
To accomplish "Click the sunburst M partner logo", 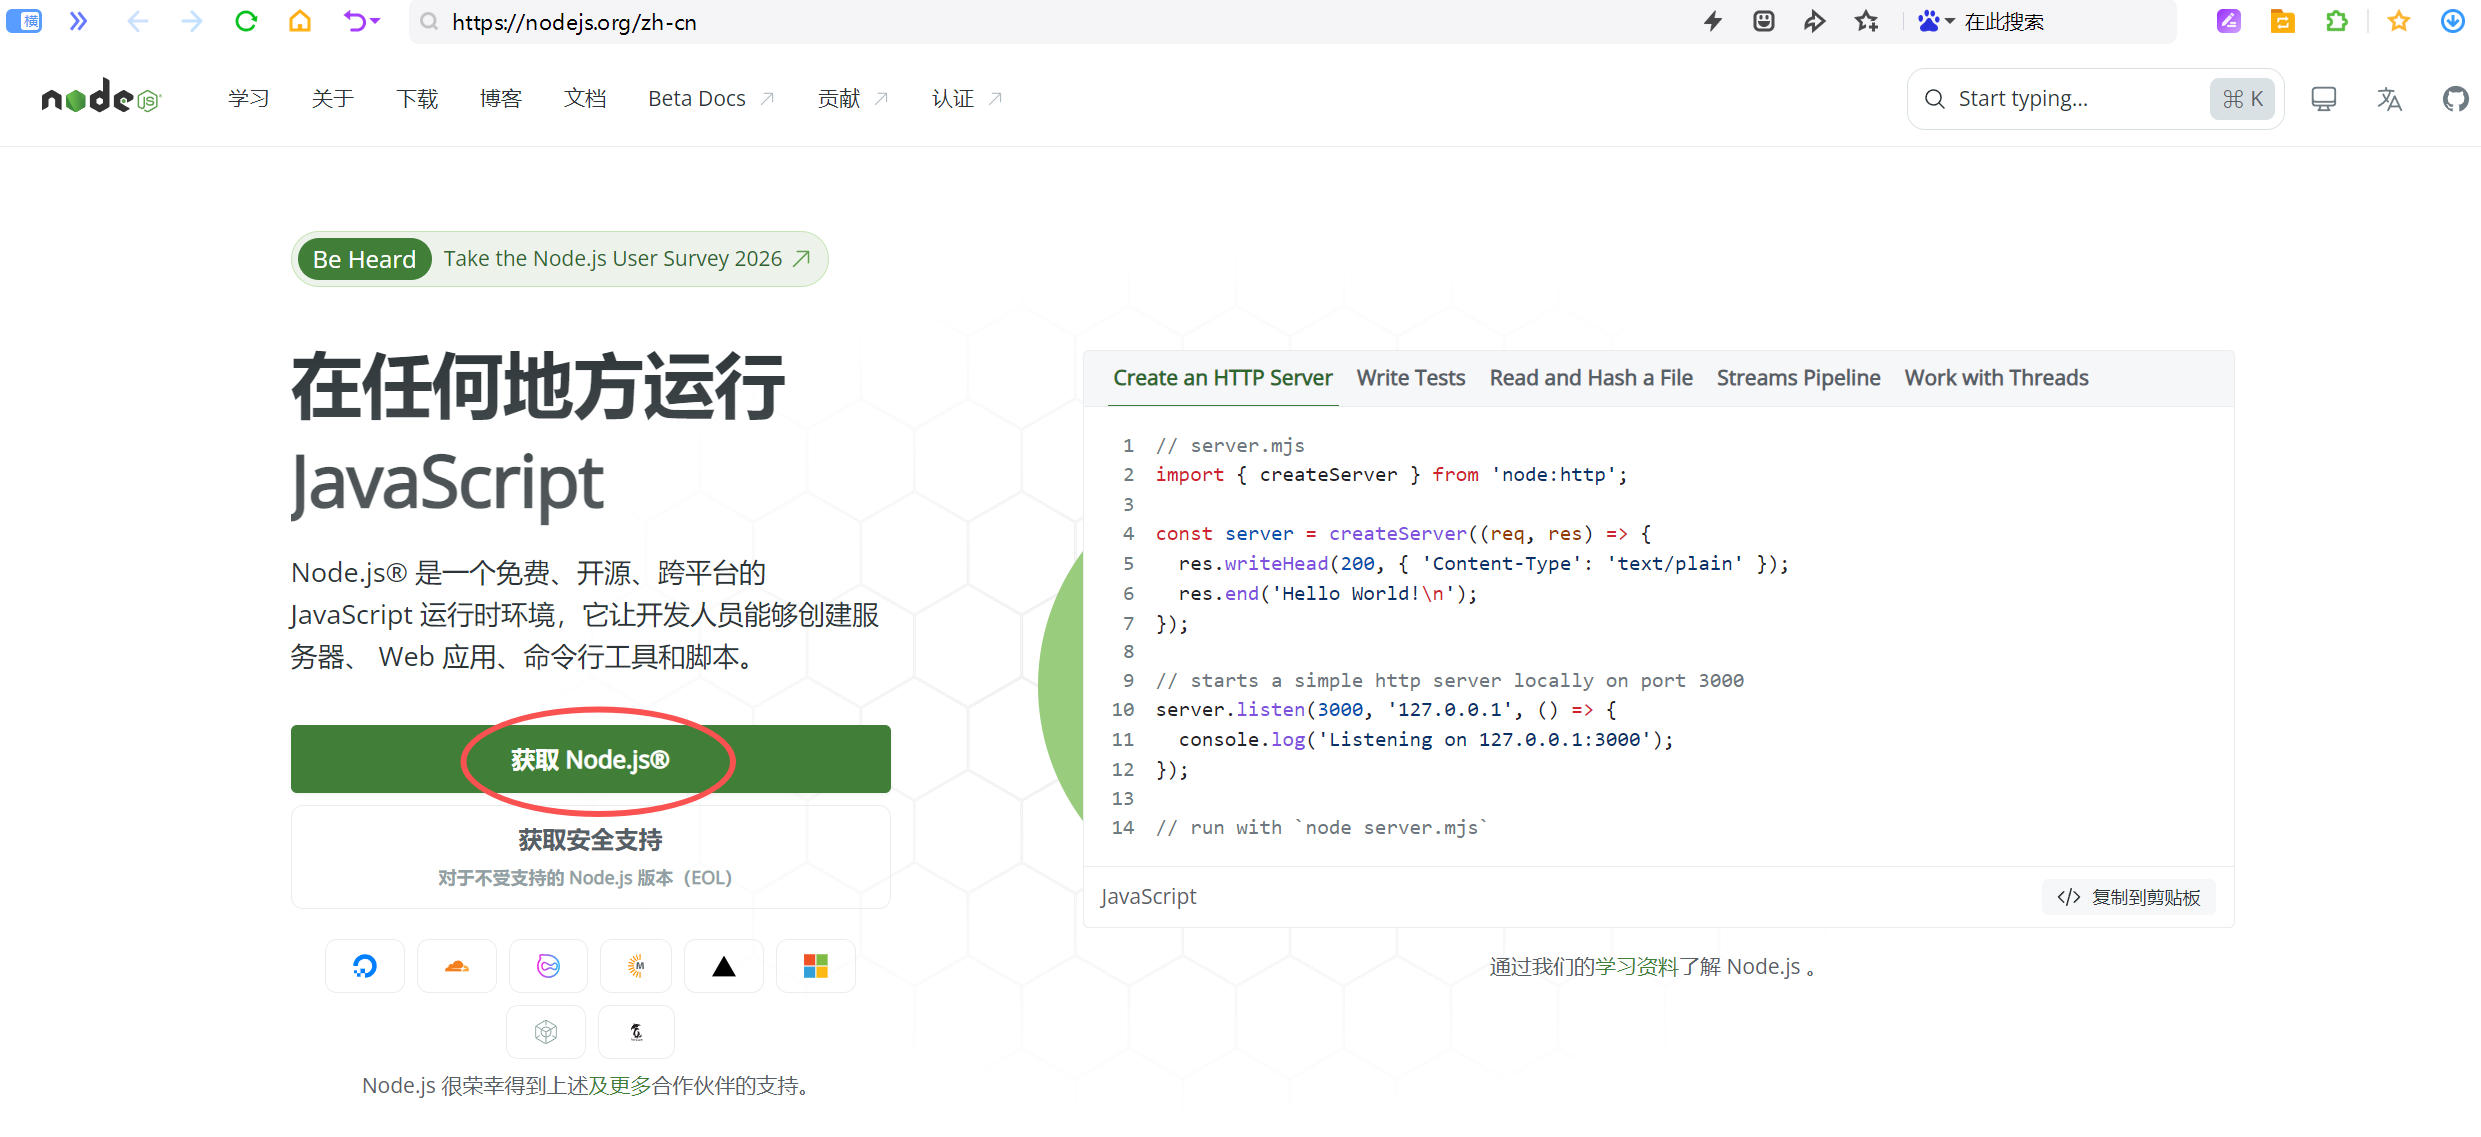I will pyautogui.click(x=636, y=966).
